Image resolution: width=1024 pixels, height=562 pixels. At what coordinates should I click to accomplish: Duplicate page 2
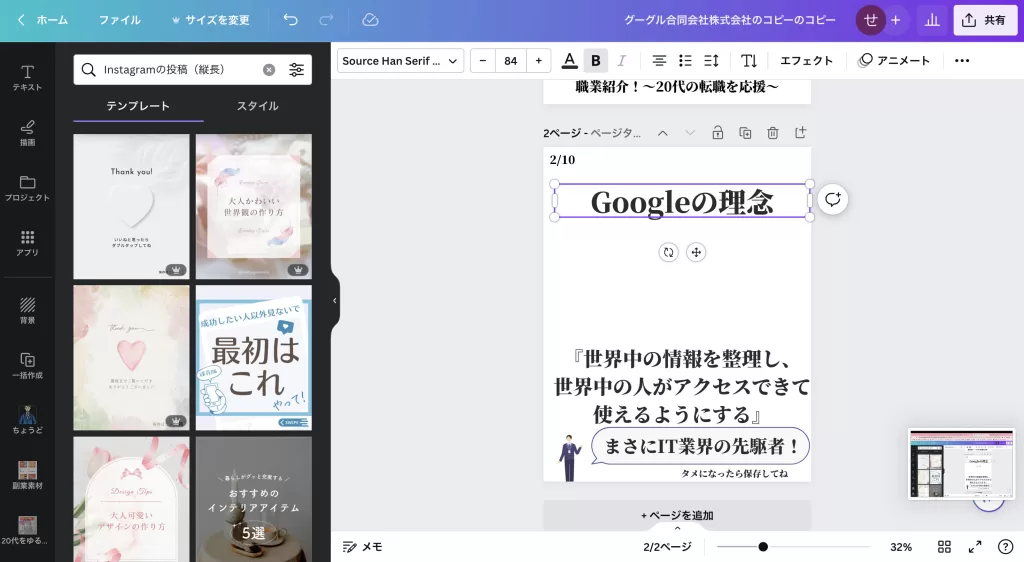(x=745, y=133)
